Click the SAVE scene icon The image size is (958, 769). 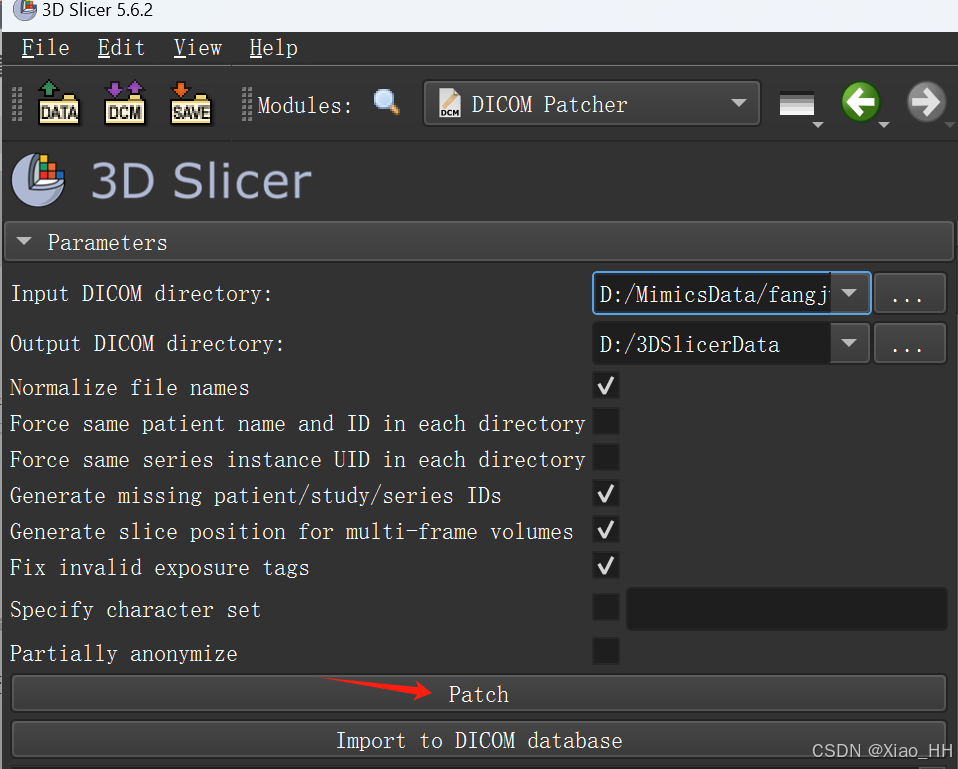coord(191,103)
